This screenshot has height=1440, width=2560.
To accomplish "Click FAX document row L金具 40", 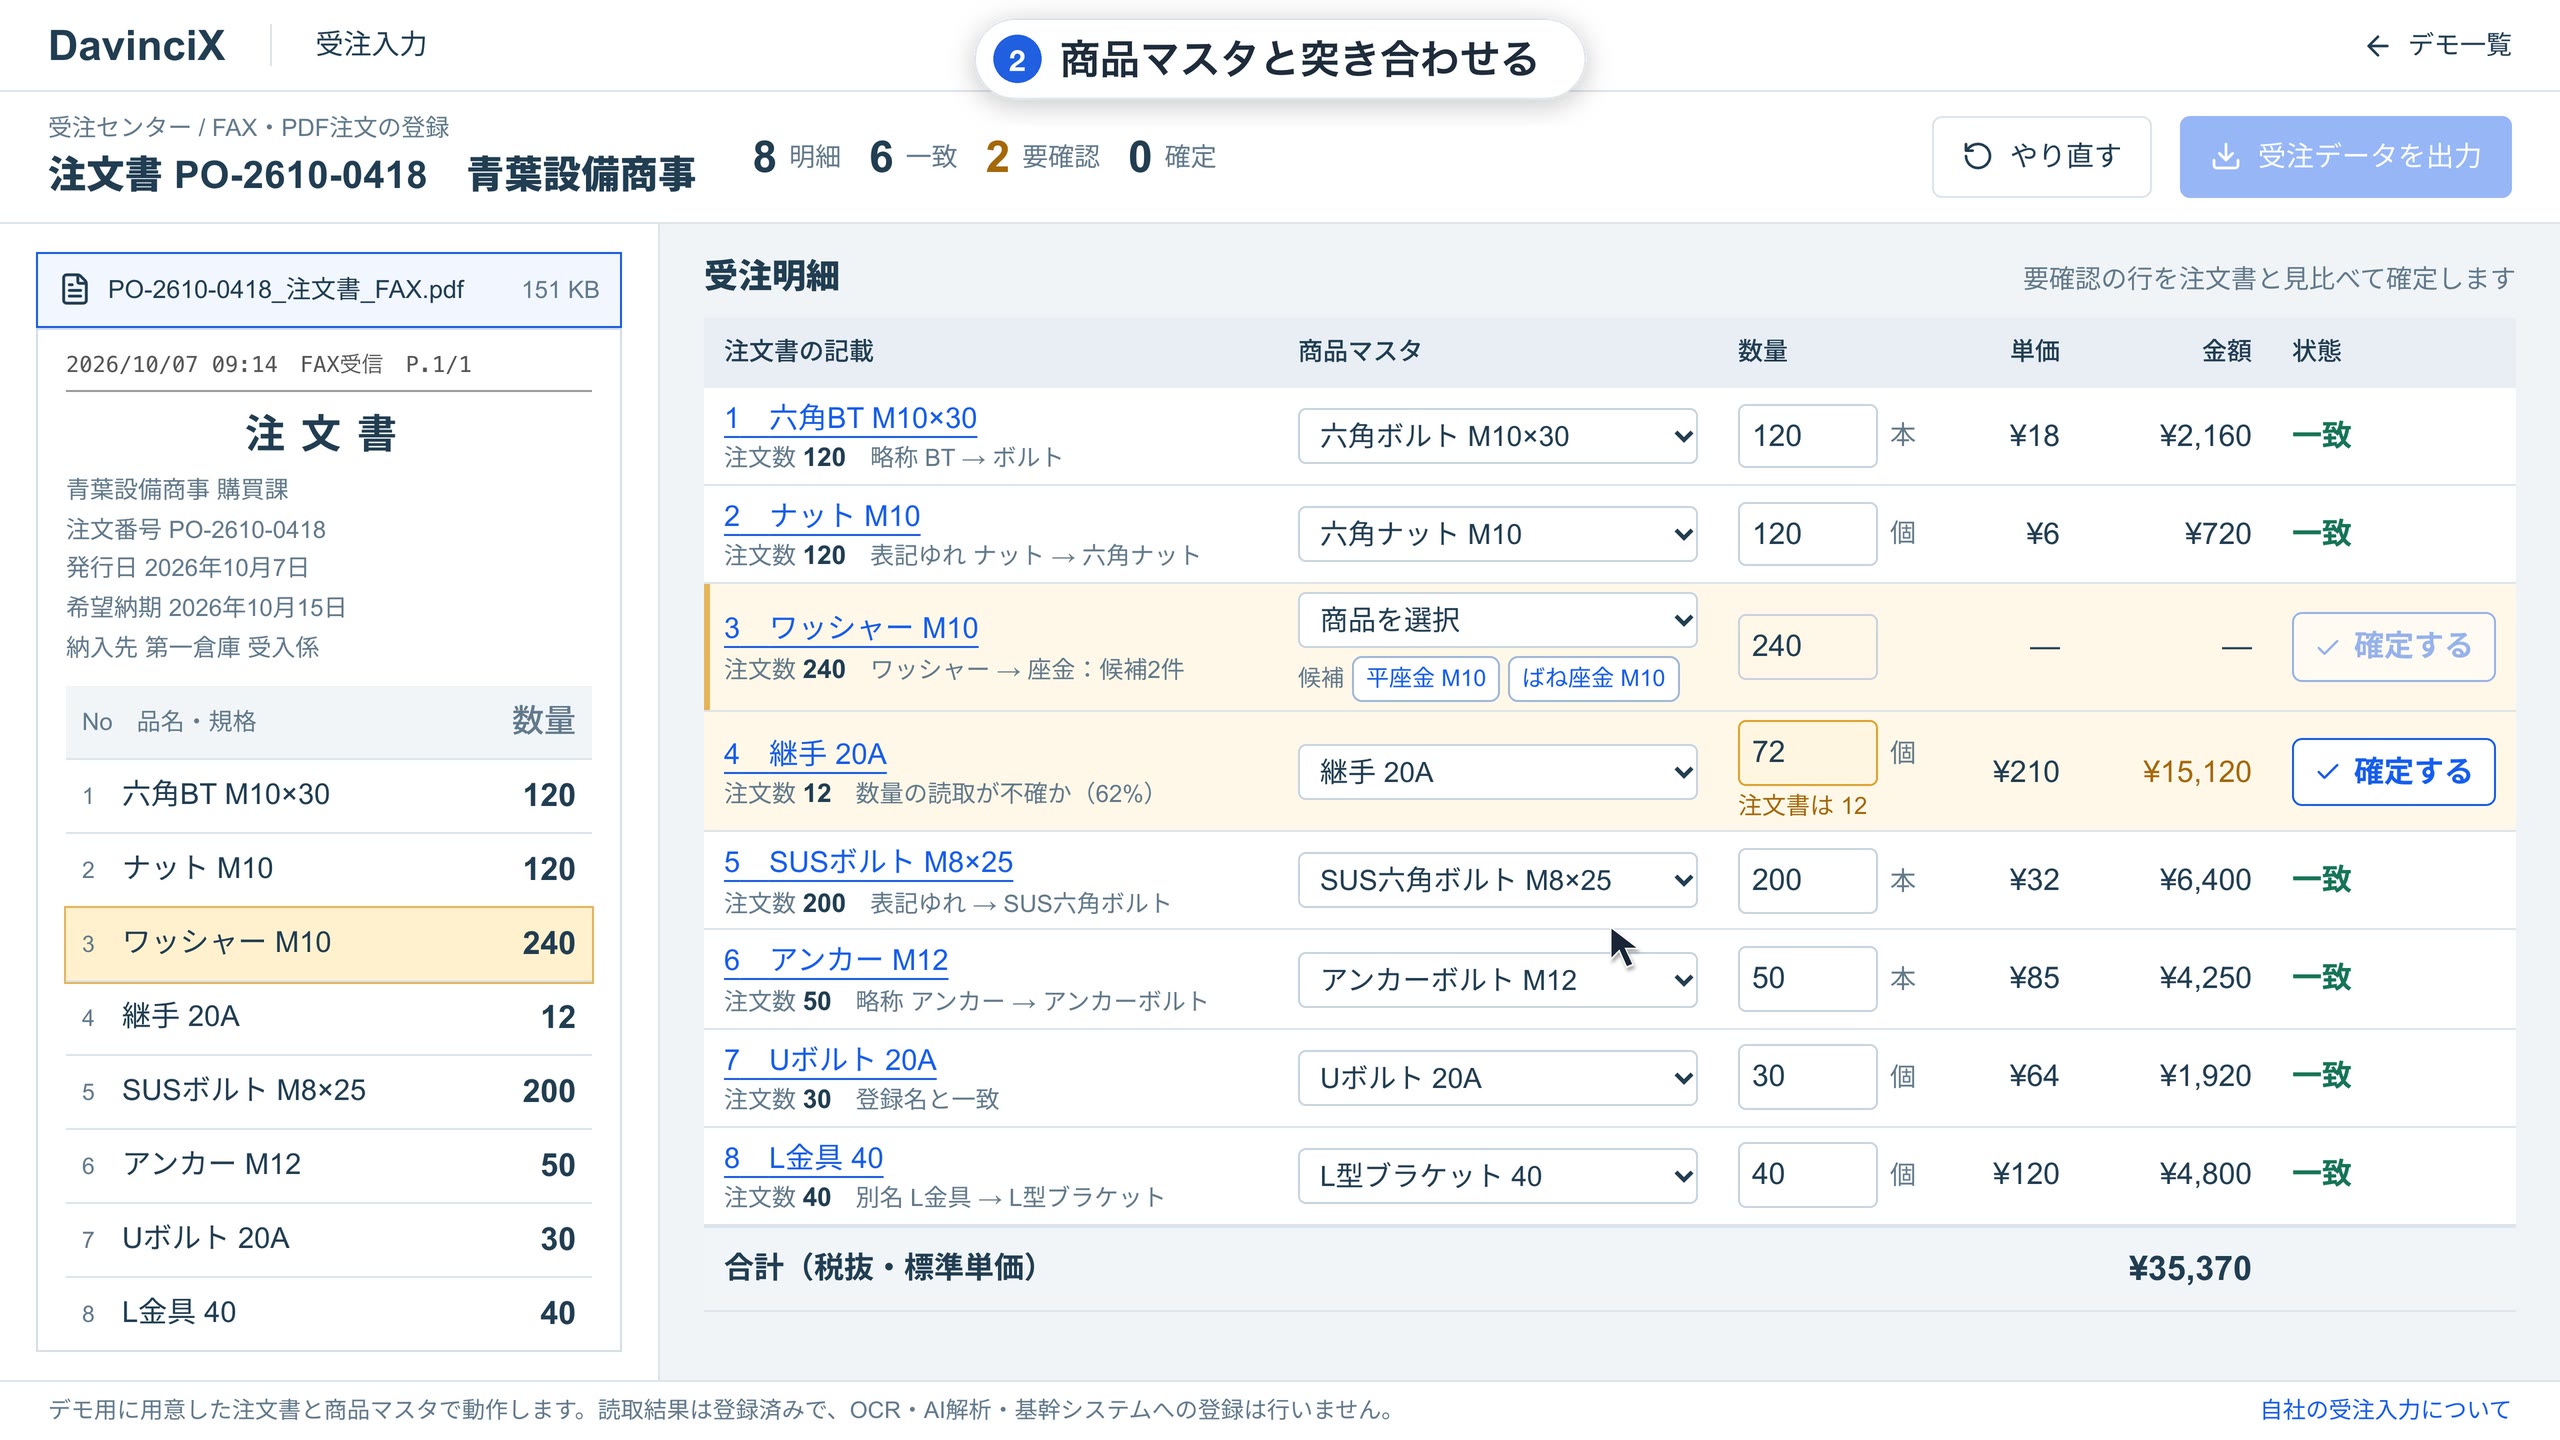I will coord(329,1314).
